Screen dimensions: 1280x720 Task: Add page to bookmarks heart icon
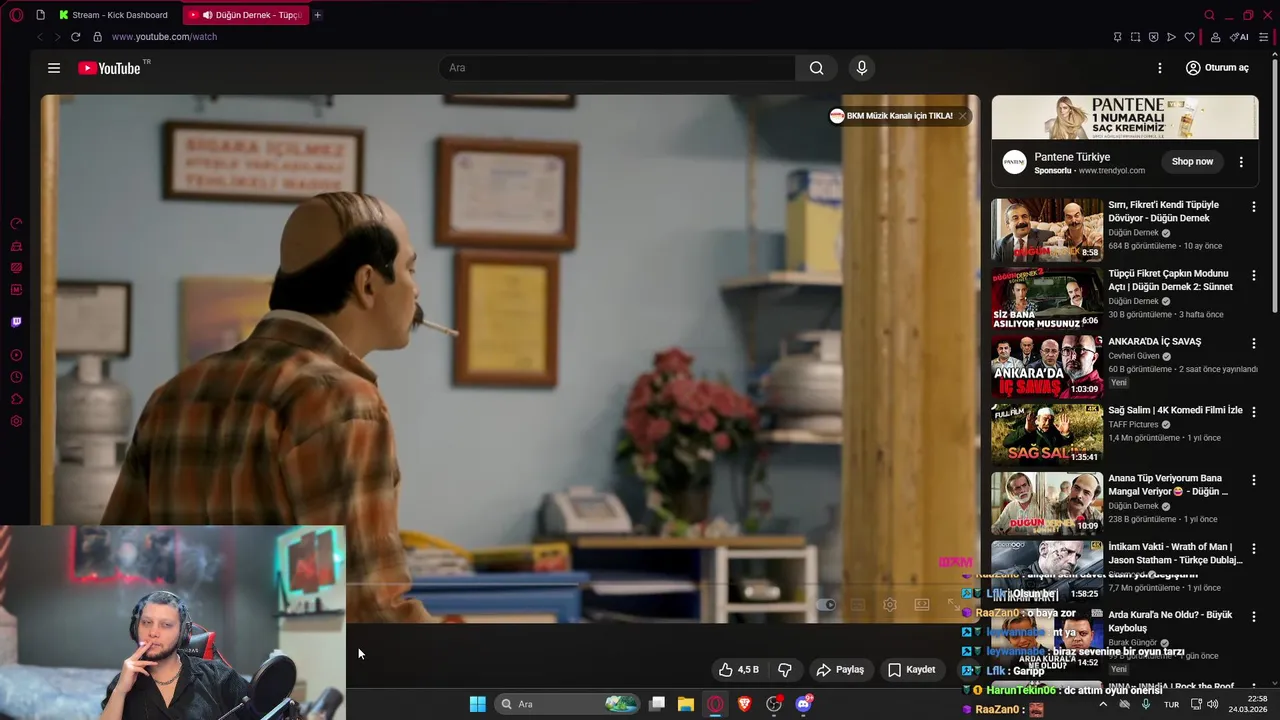pyautogui.click(x=1189, y=37)
